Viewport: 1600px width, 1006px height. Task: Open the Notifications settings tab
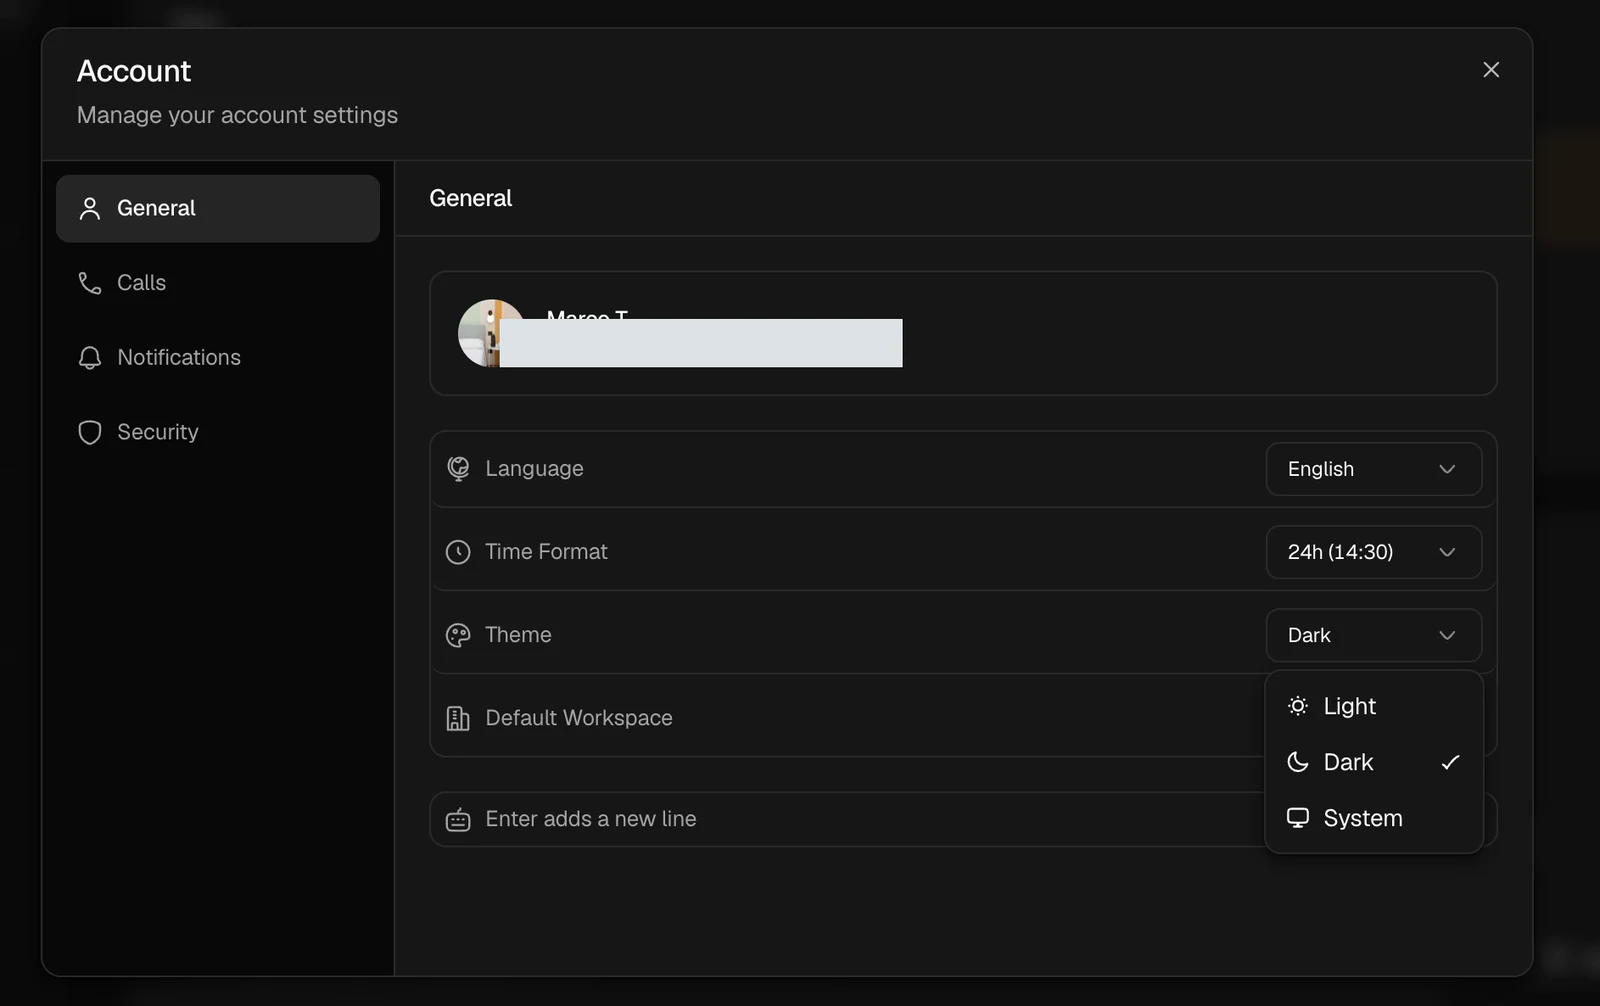tap(217, 357)
